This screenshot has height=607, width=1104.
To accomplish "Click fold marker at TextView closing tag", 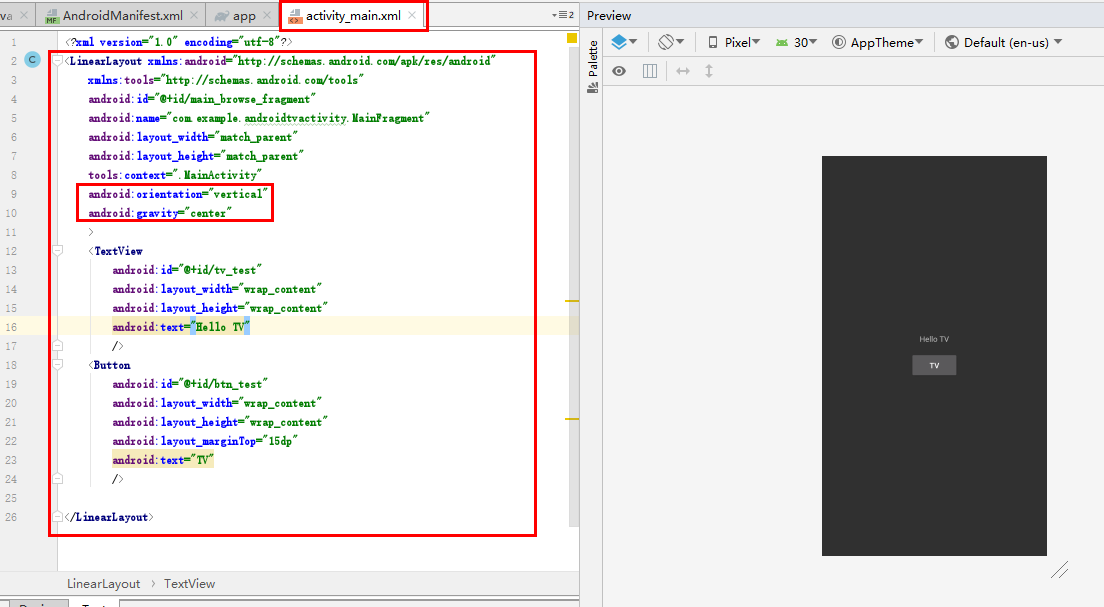I will pyautogui.click(x=58, y=346).
